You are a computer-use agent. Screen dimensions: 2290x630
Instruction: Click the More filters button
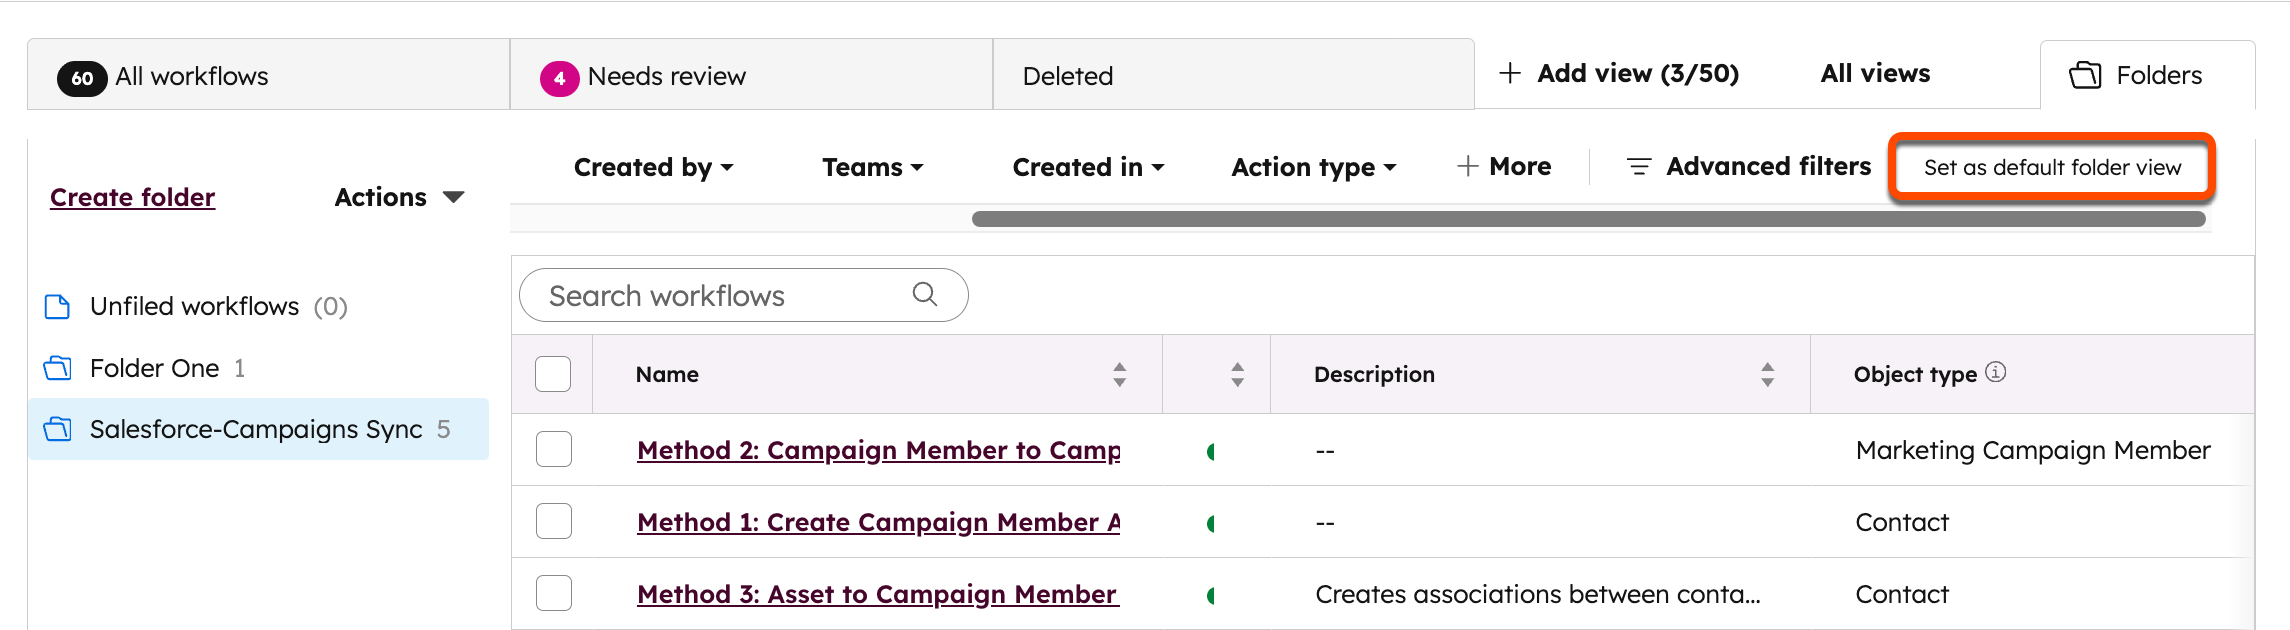click(x=1504, y=166)
